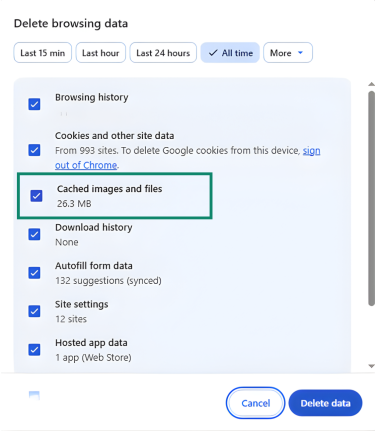Uncheck Cookies and other site data checkbox
Viewport: 375px width, 431px height.
coord(34,150)
